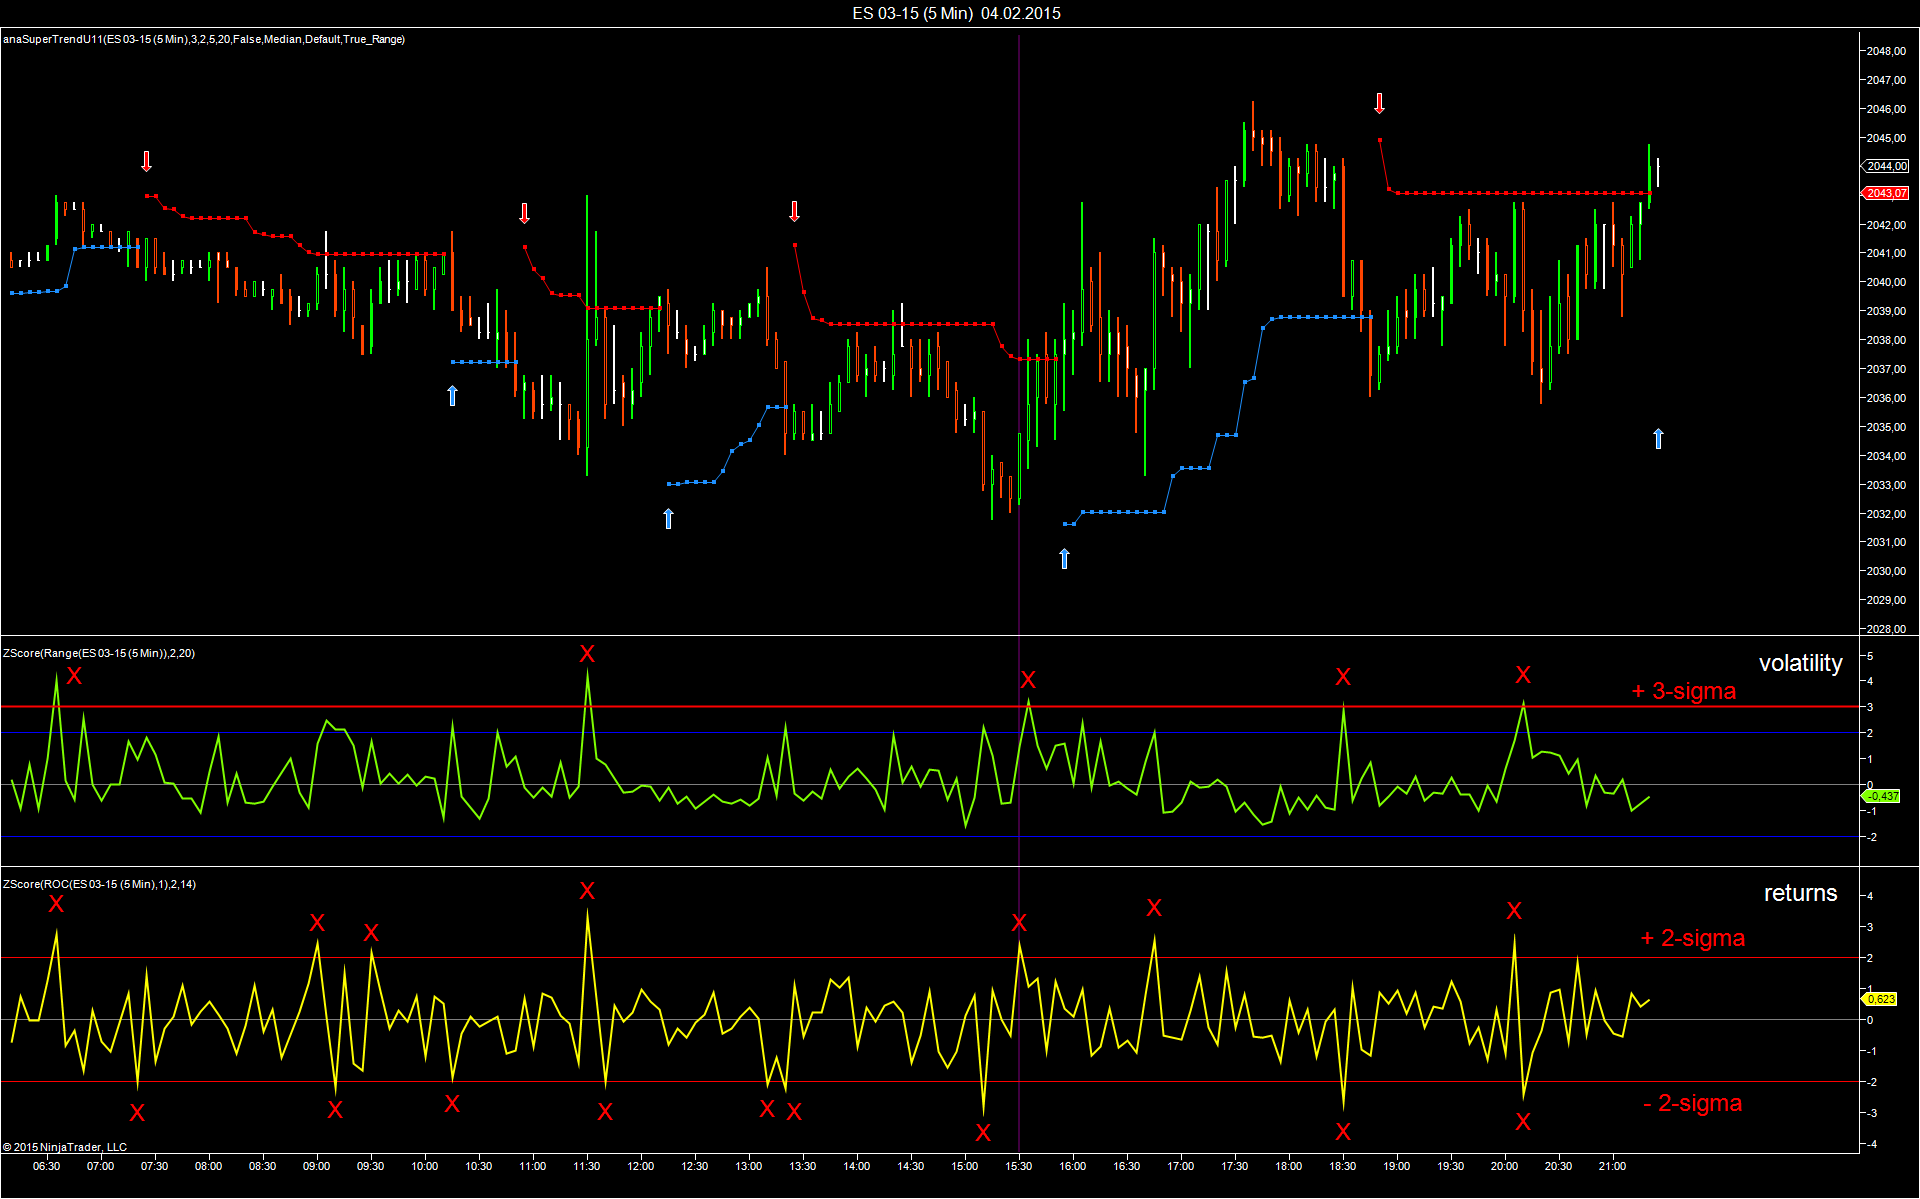Screen dimensions: 1920x1199
Task: Select the lower blue -2 line in volatility panel
Action: (930, 837)
